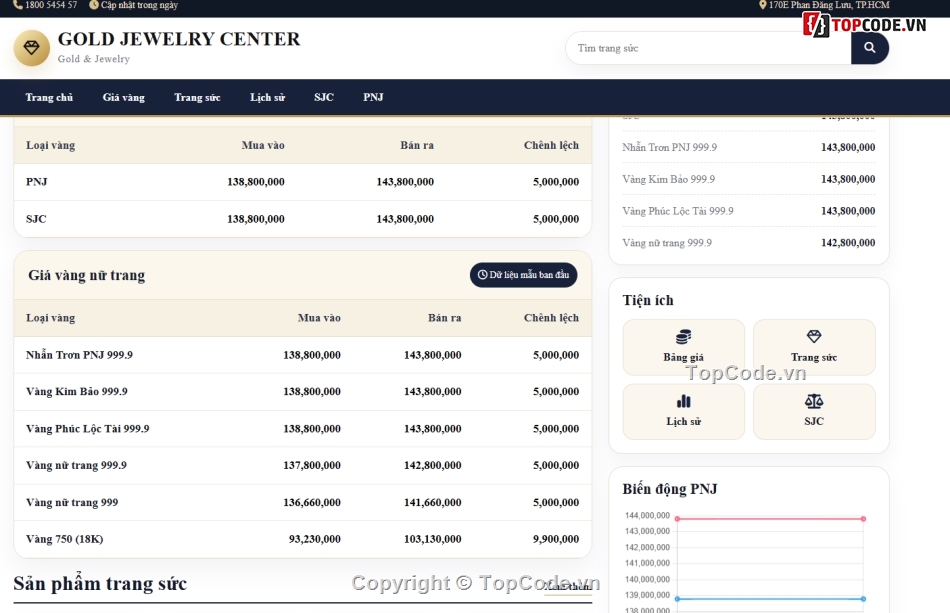Click the gold diamond logo icon
This screenshot has height=613, width=950.
32,48
